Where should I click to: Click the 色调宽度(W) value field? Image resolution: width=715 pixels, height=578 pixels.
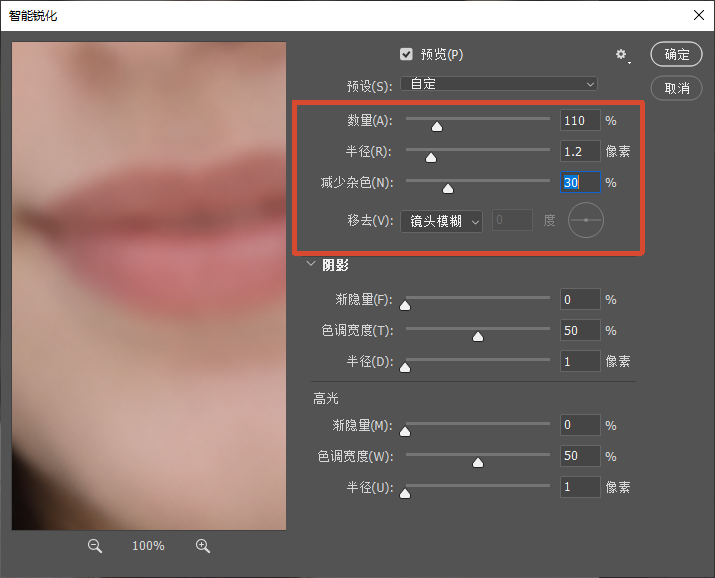point(580,456)
